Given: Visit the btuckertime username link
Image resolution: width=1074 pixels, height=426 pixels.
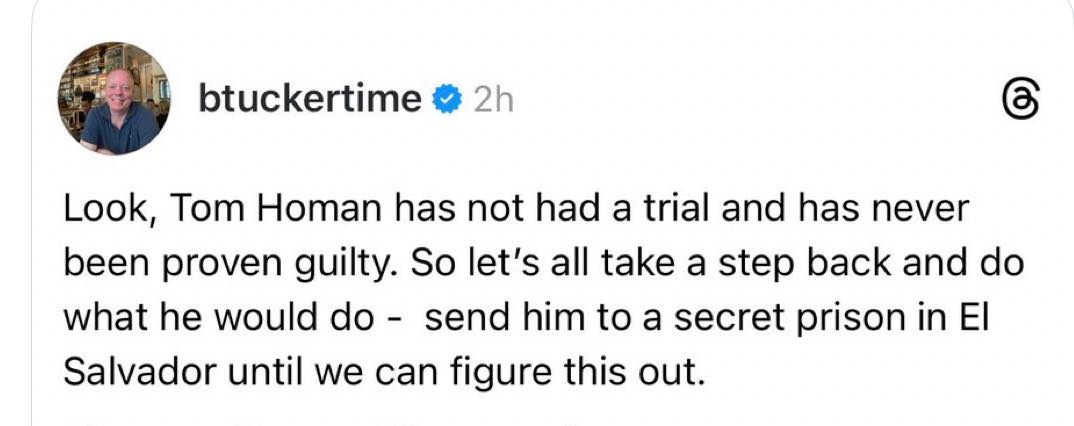Looking at the screenshot, I should [309, 99].
